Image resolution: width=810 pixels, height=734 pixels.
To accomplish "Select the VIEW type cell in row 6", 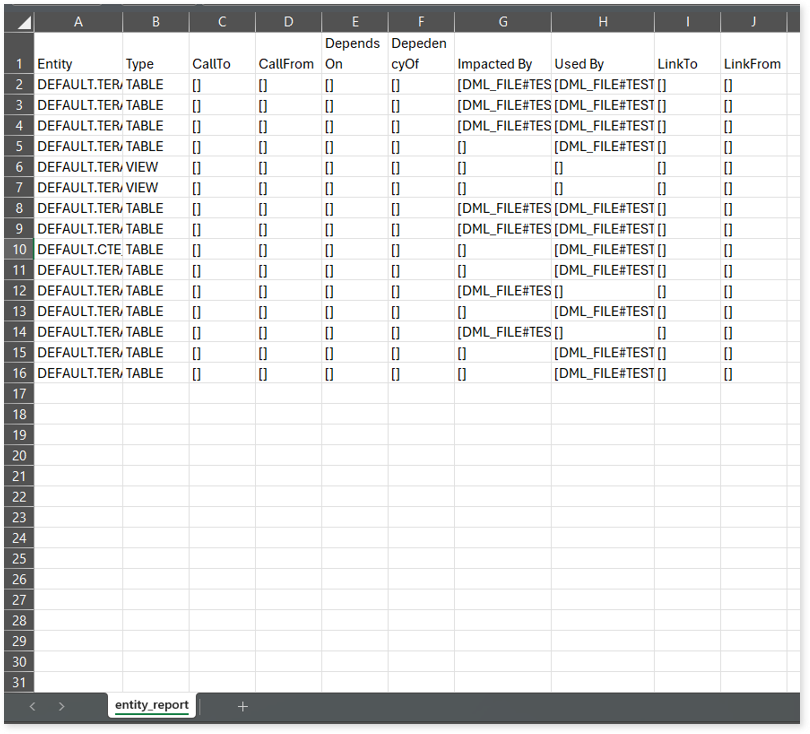I will click(x=155, y=167).
